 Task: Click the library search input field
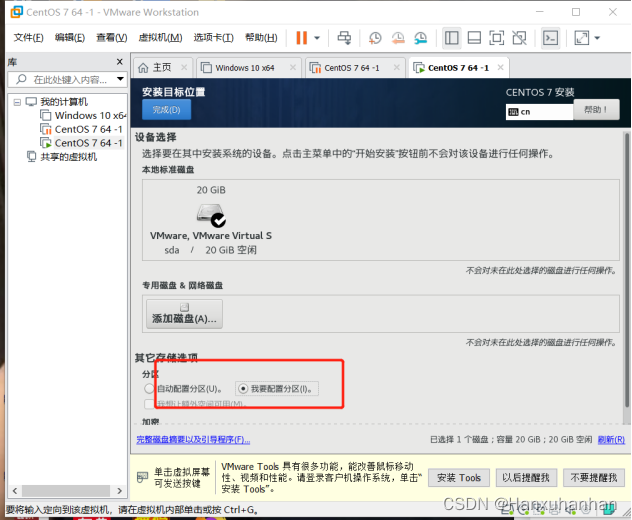point(67,79)
